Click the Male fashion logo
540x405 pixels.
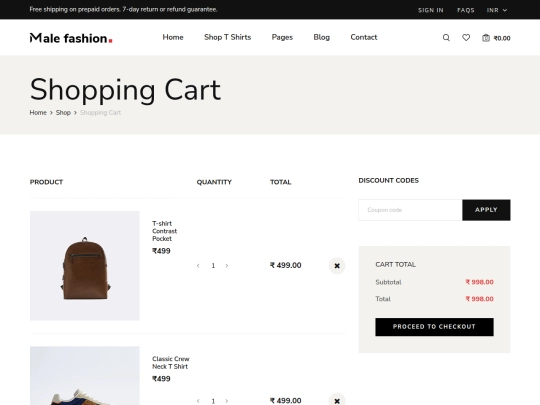click(x=71, y=38)
